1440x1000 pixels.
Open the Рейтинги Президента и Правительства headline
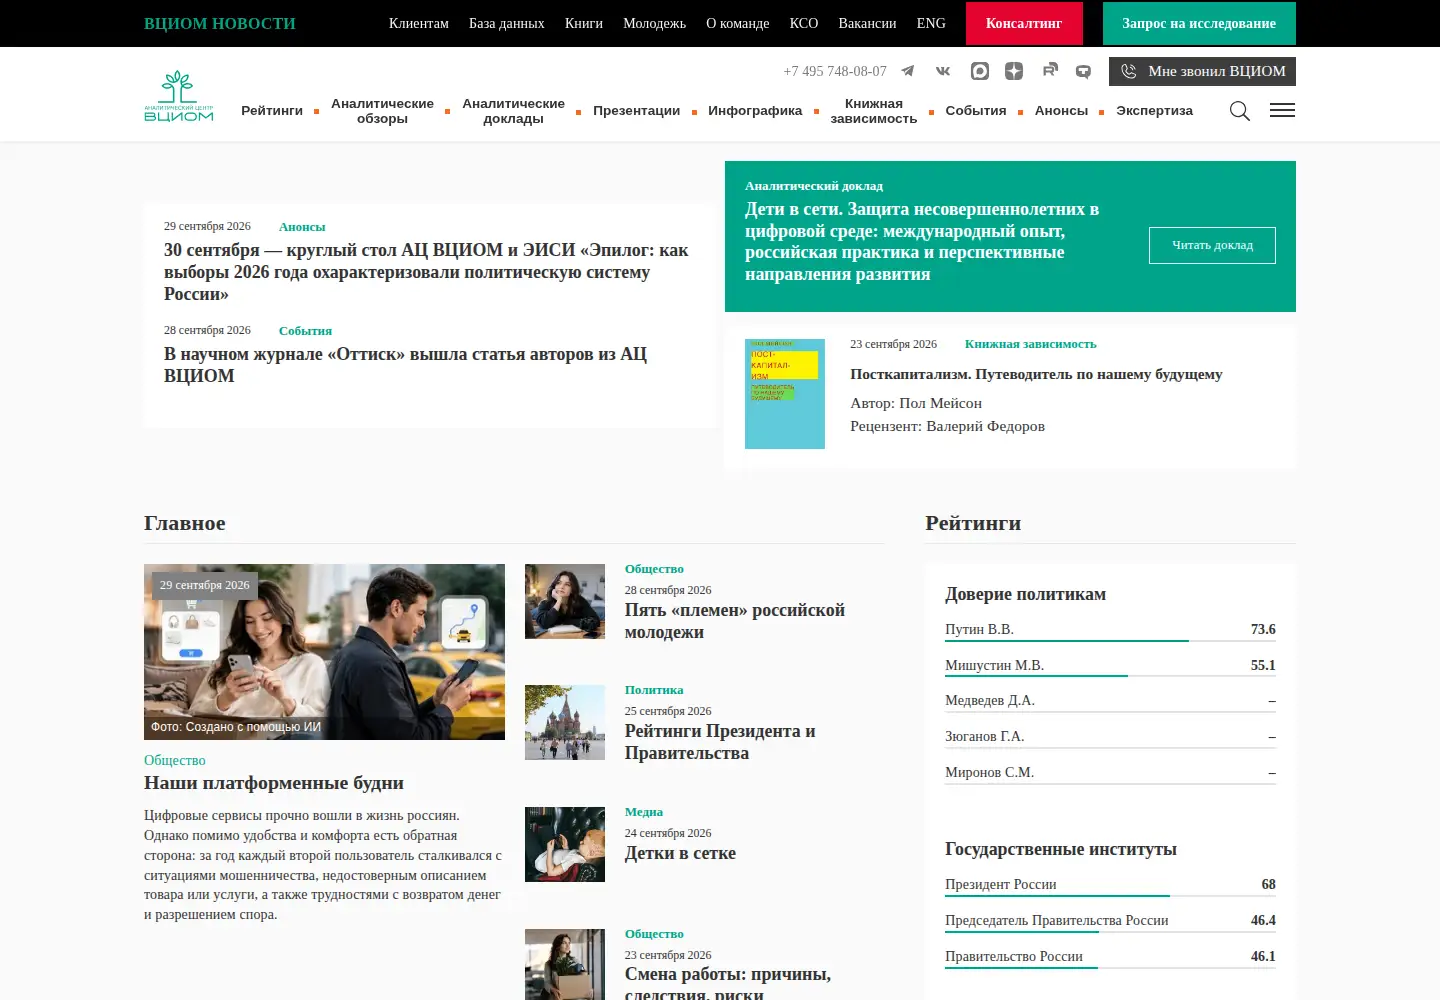pos(720,742)
